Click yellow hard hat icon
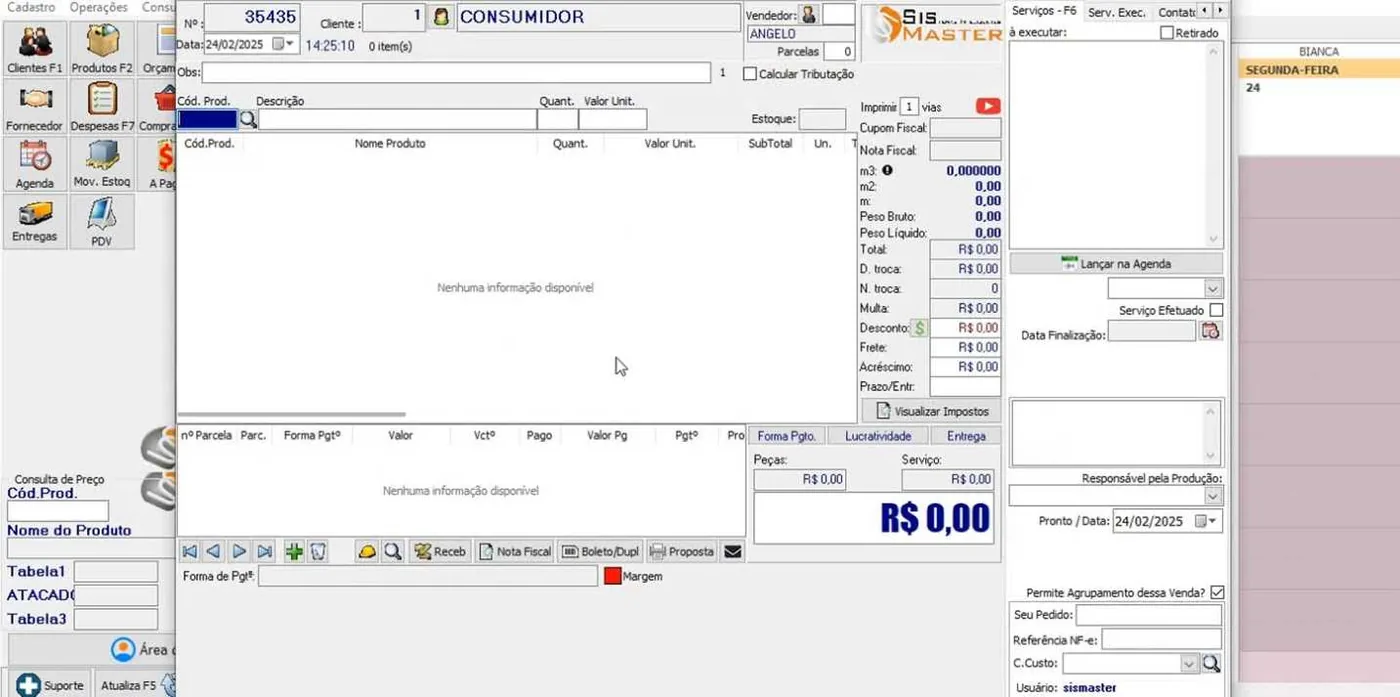Viewport: 1400px width, 697px height. [367, 551]
